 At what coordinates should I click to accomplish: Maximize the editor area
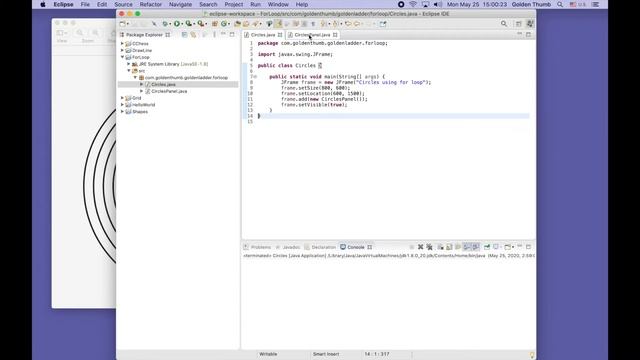click(x=528, y=35)
